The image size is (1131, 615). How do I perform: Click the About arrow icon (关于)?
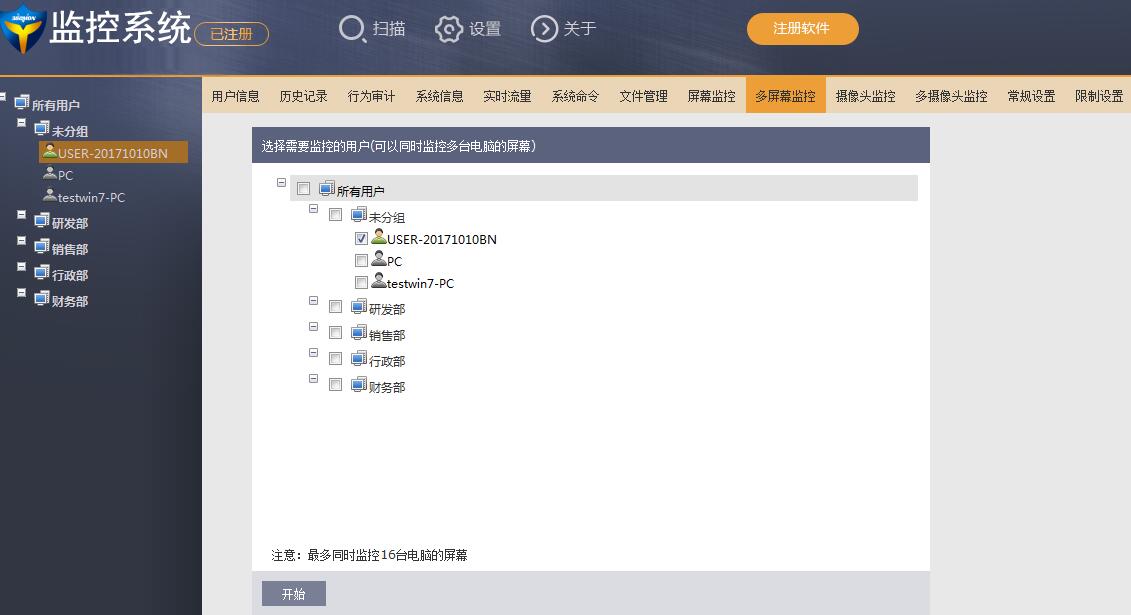pos(544,29)
